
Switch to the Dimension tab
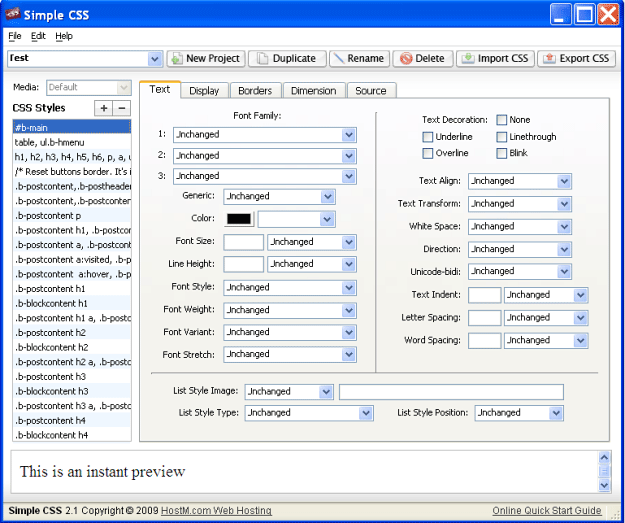[x=314, y=91]
